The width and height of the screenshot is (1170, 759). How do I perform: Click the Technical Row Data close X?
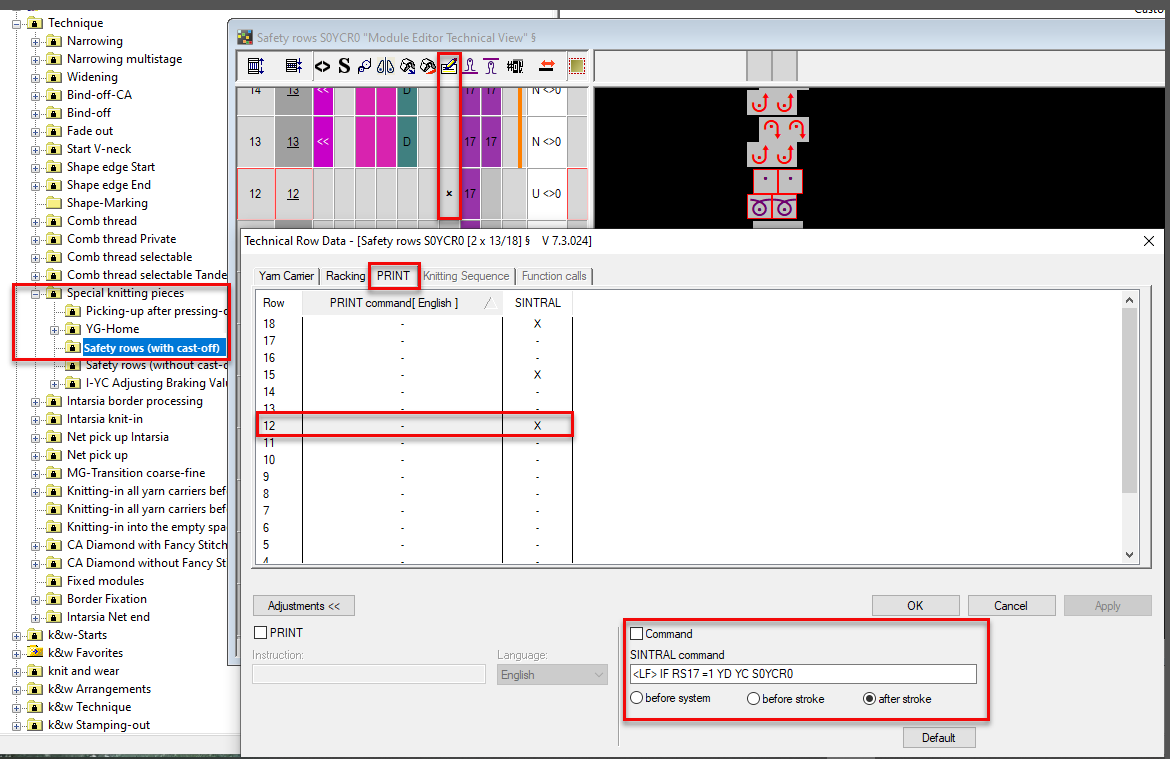click(x=1147, y=241)
